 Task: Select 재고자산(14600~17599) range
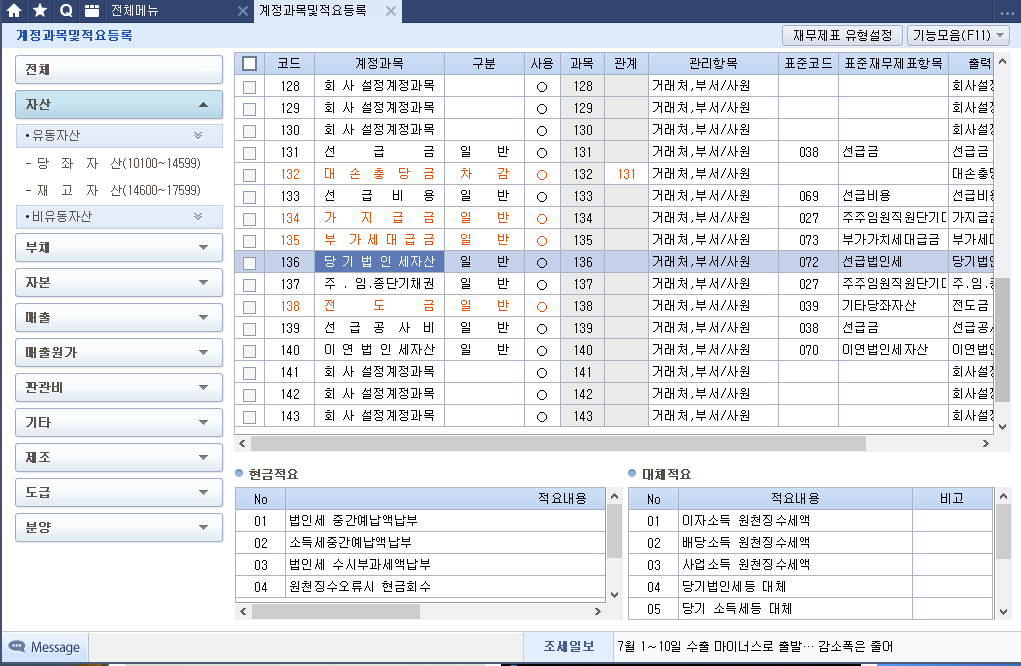[113, 191]
